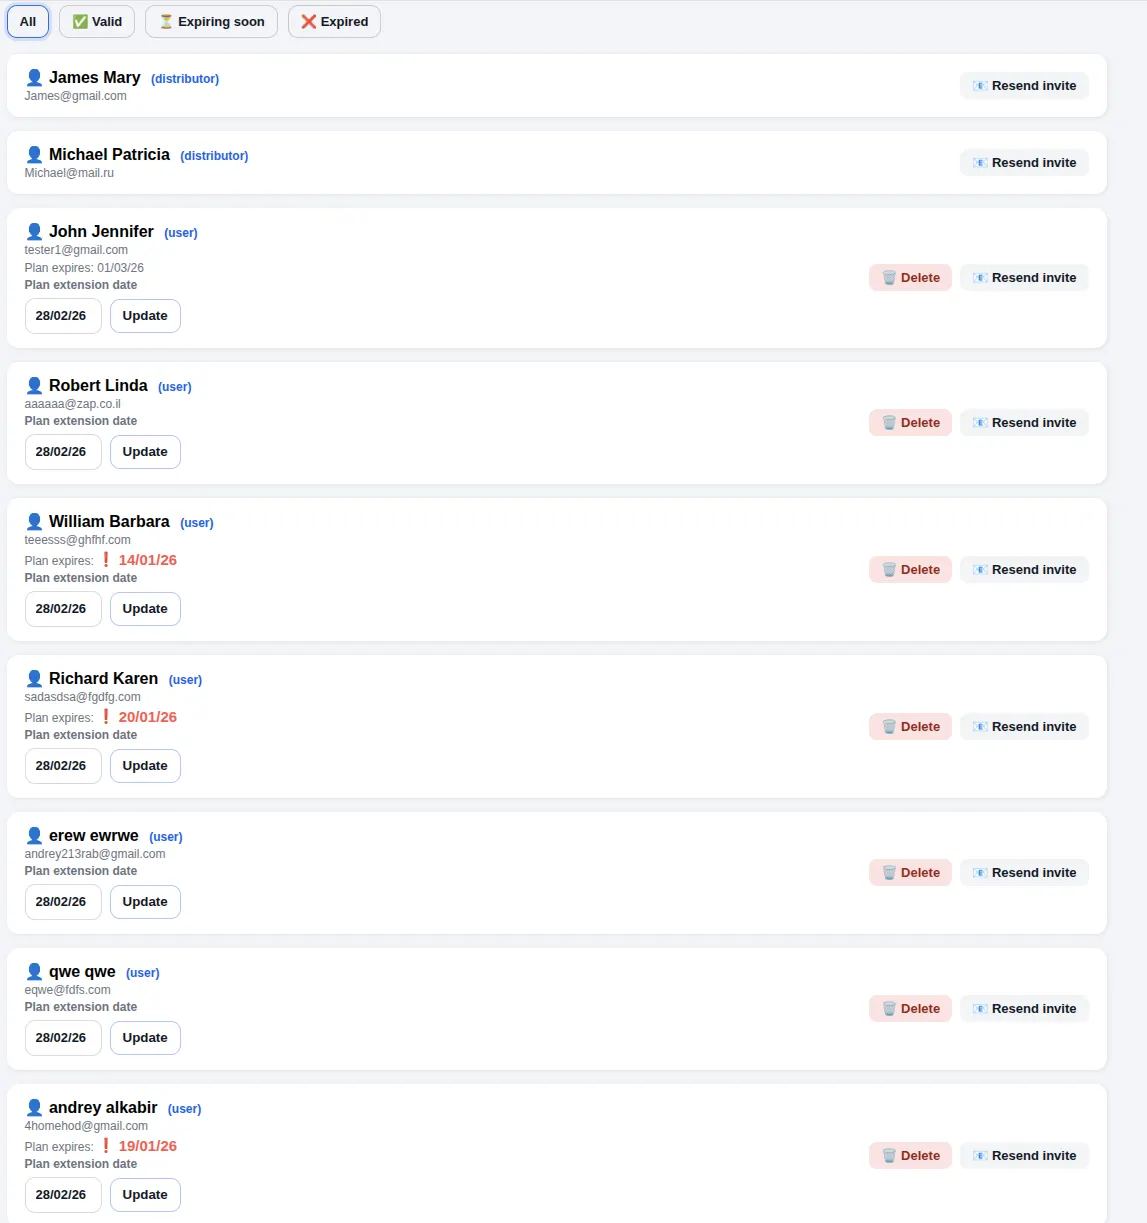Update andrey alkabir's plan extension date
The height and width of the screenshot is (1223, 1147).
pyautogui.click(x=145, y=1194)
